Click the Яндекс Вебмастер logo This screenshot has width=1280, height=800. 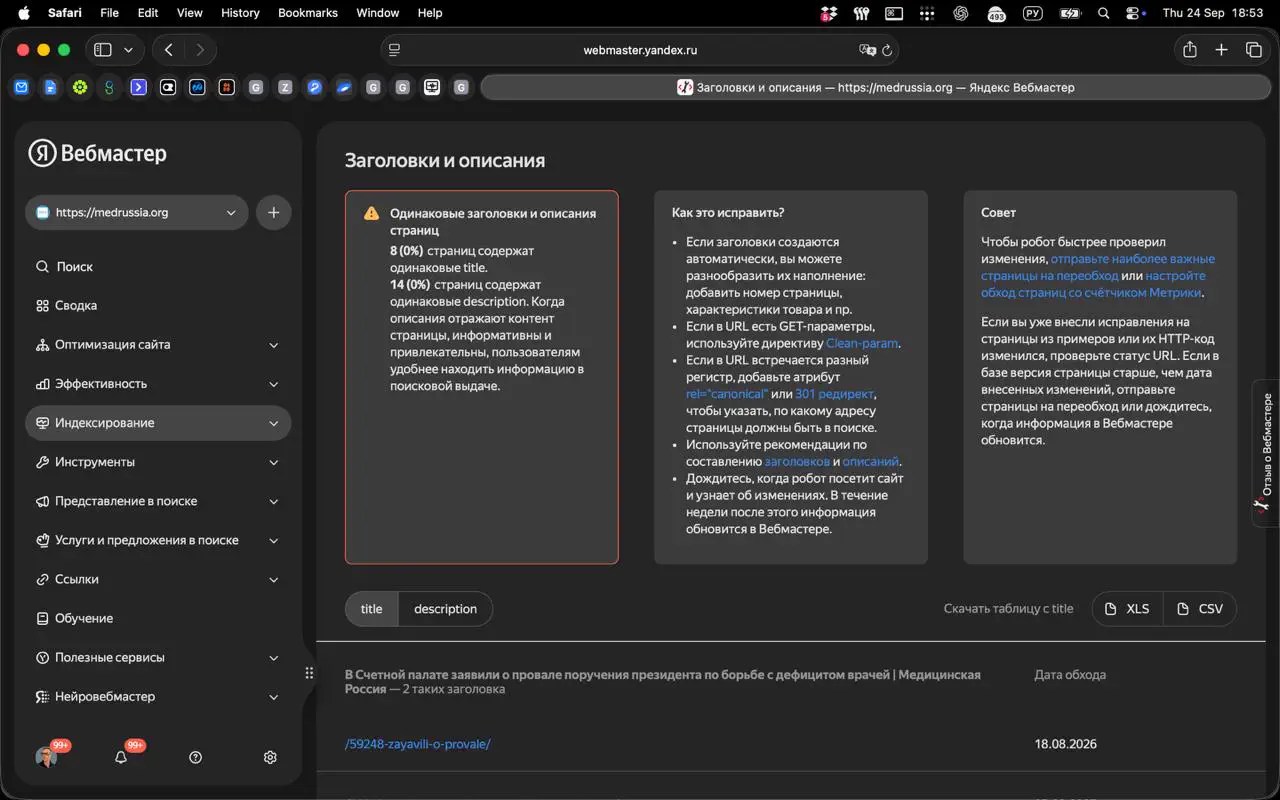98,153
